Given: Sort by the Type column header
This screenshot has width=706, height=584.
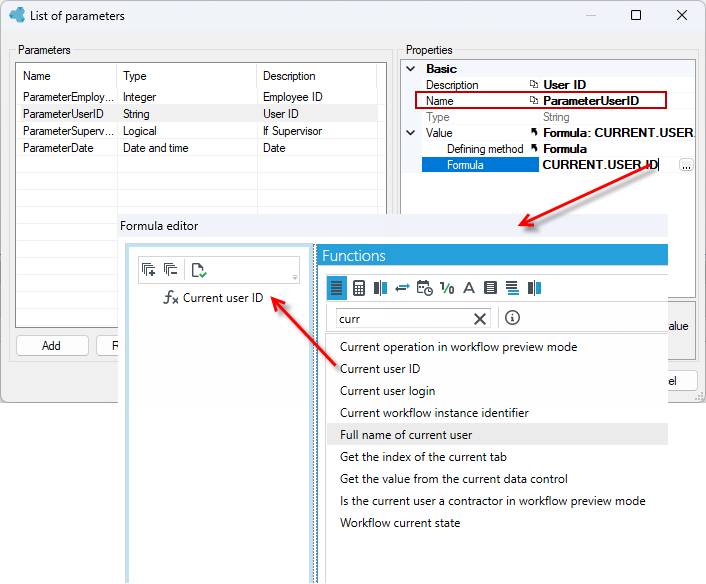Looking at the screenshot, I should [x=187, y=76].
